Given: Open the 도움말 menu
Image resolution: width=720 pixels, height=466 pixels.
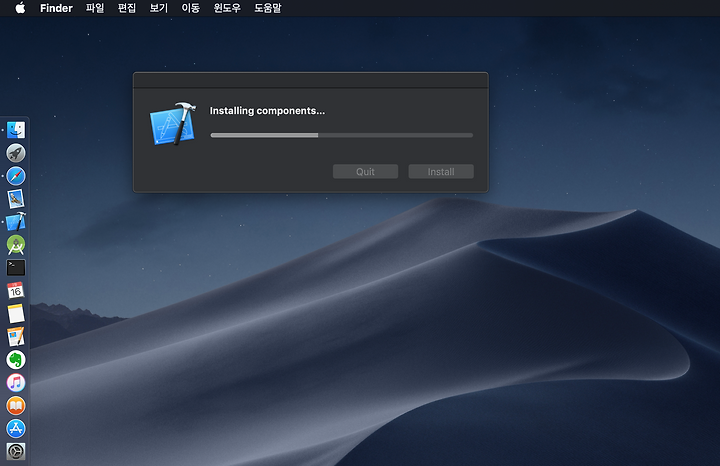Looking at the screenshot, I should click(x=268, y=8).
